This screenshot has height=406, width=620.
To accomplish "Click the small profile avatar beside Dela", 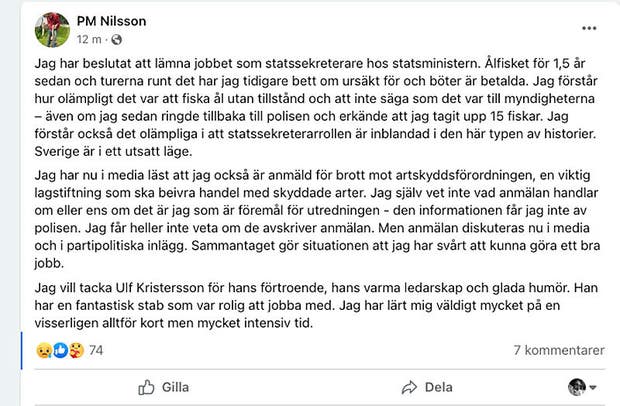I will pyautogui.click(x=577, y=387).
